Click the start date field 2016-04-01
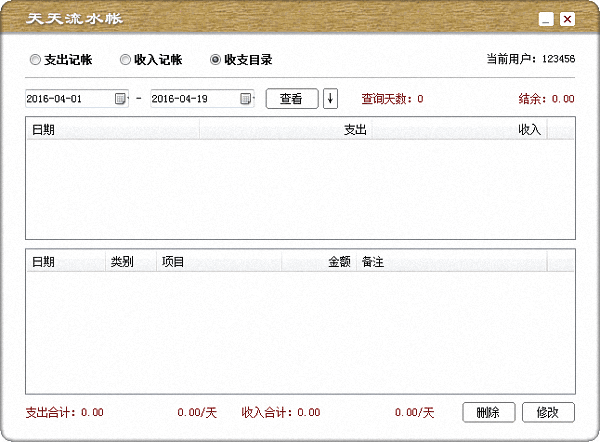Screen dimensions: 600x442 coord(70,99)
